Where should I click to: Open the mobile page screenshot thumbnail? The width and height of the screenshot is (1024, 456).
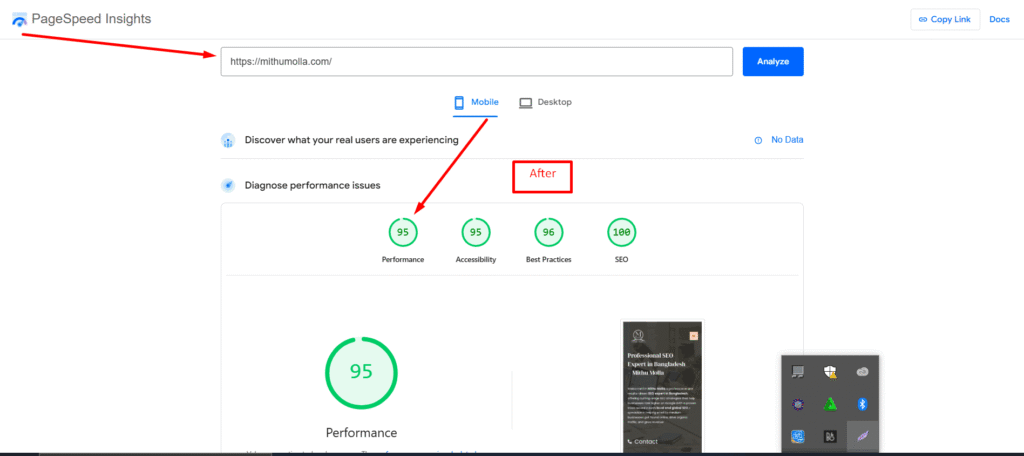[x=662, y=387]
